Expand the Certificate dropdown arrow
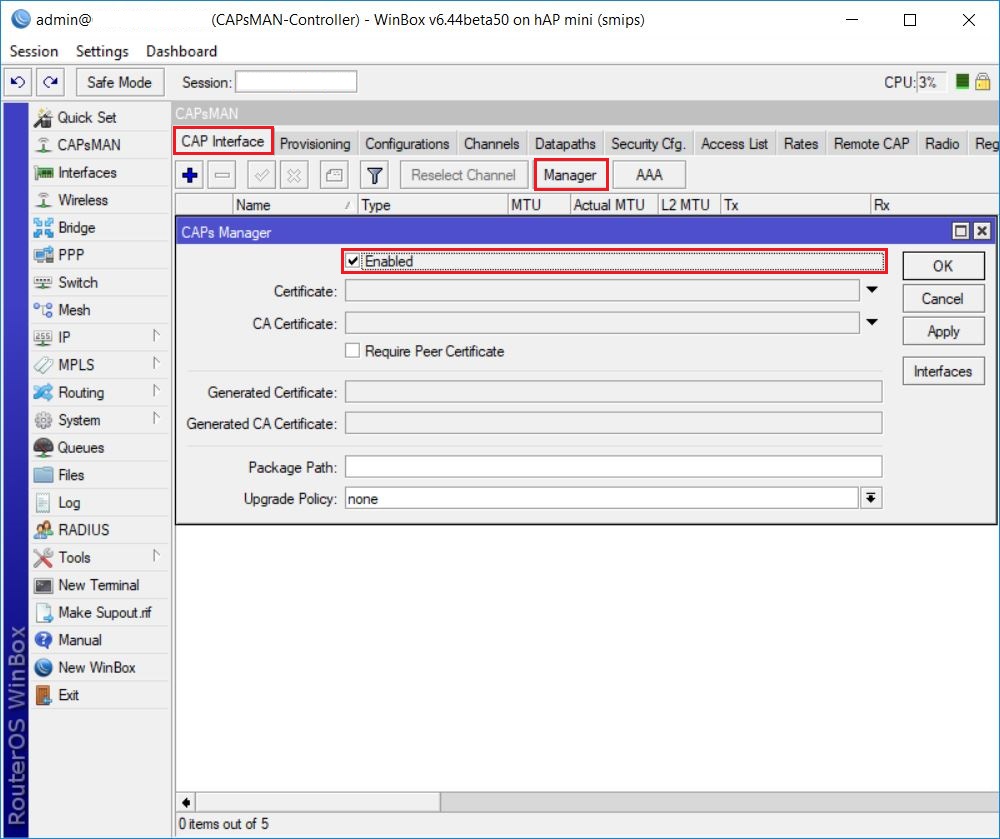This screenshot has width=1000, height=839. pyautogui.click(x=872, y=290)
